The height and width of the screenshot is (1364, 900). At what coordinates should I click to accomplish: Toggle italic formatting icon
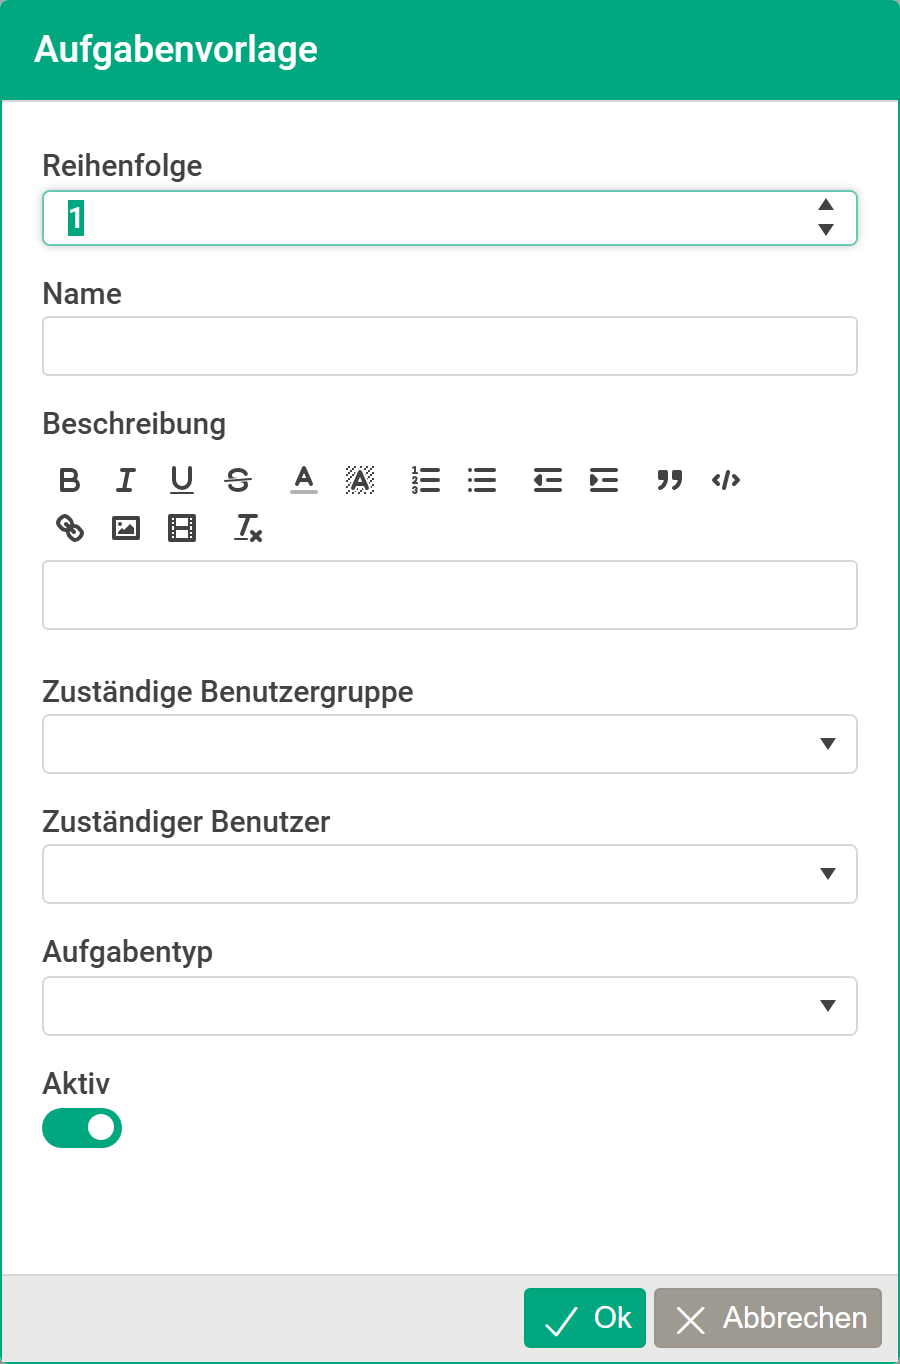click(x=126, y=480)
